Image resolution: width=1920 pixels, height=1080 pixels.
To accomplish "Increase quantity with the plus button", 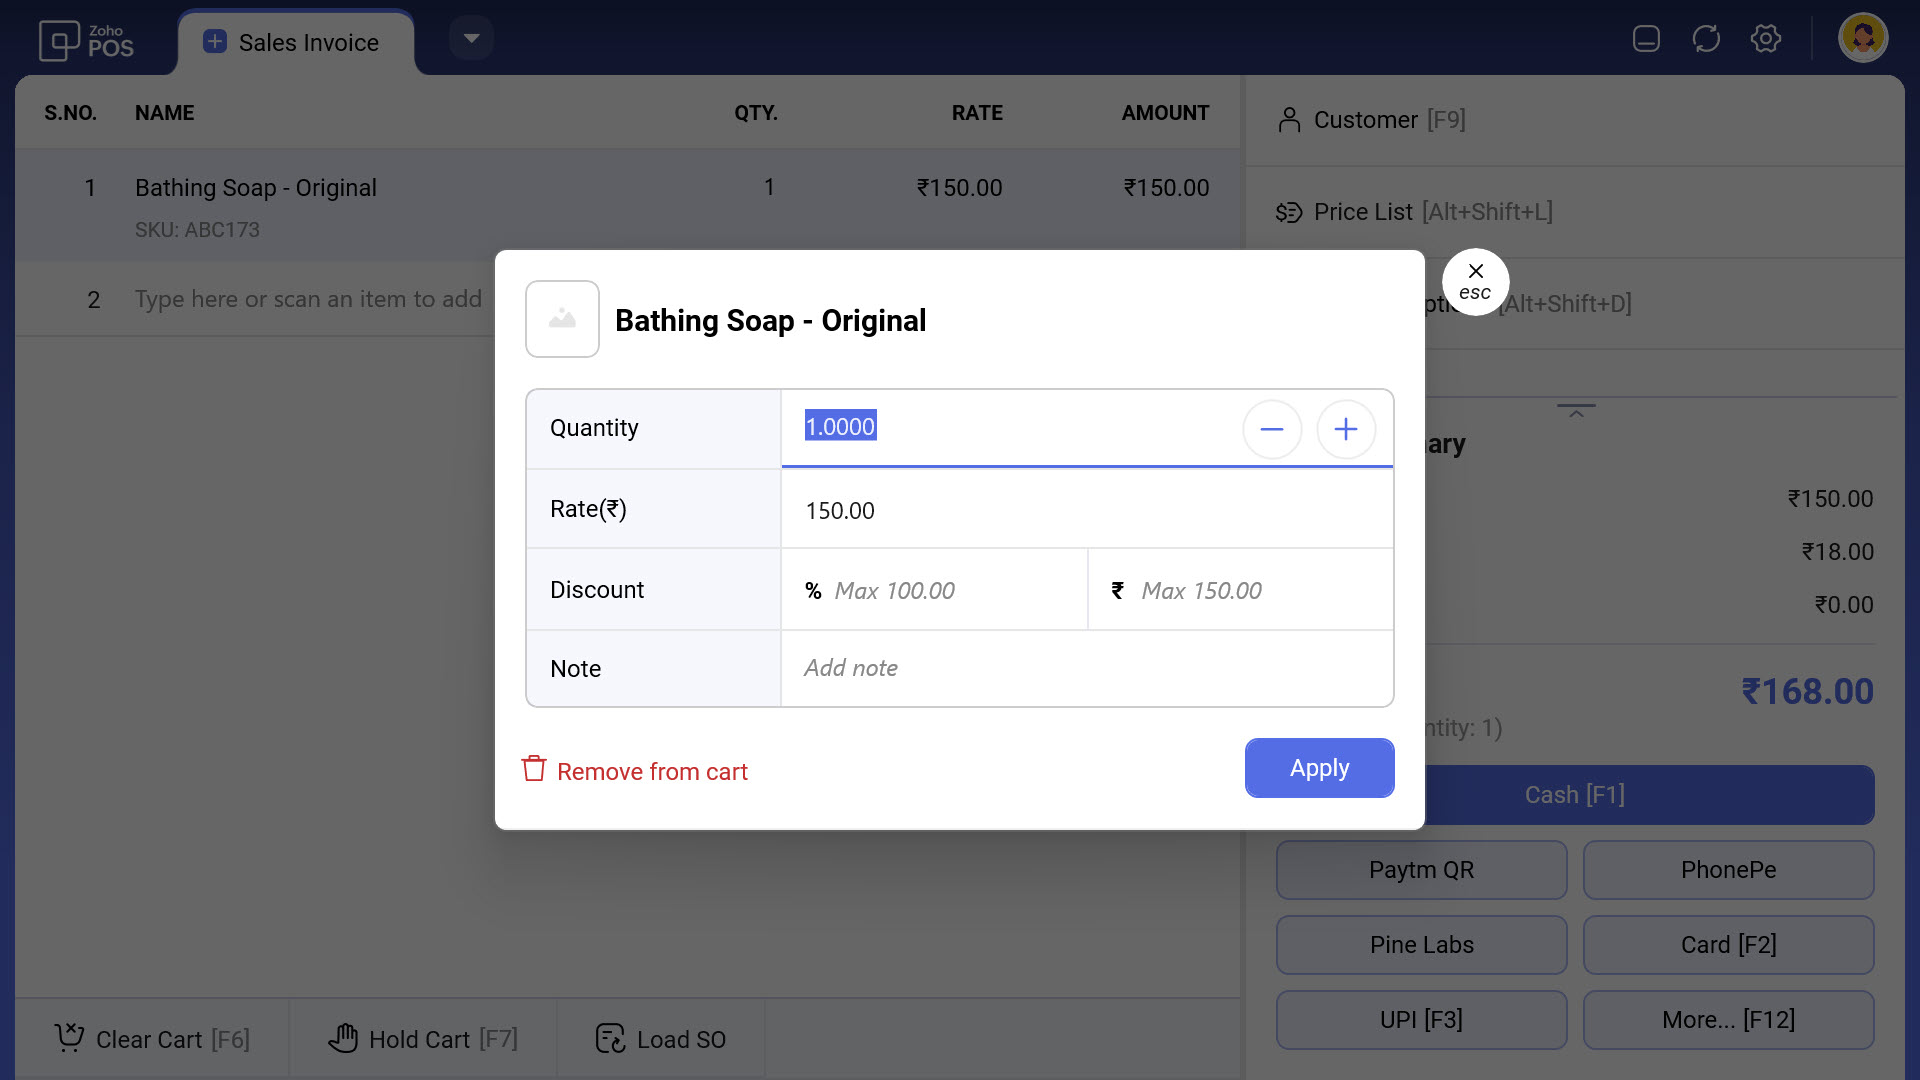I will pos(1346,429).
